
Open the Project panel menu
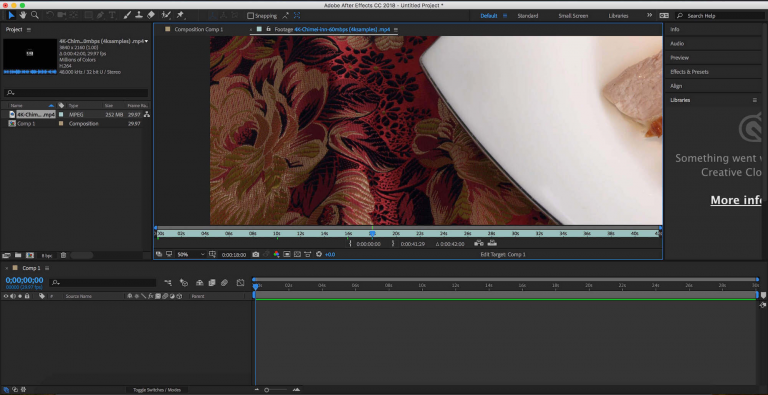(x=29, y=29)
